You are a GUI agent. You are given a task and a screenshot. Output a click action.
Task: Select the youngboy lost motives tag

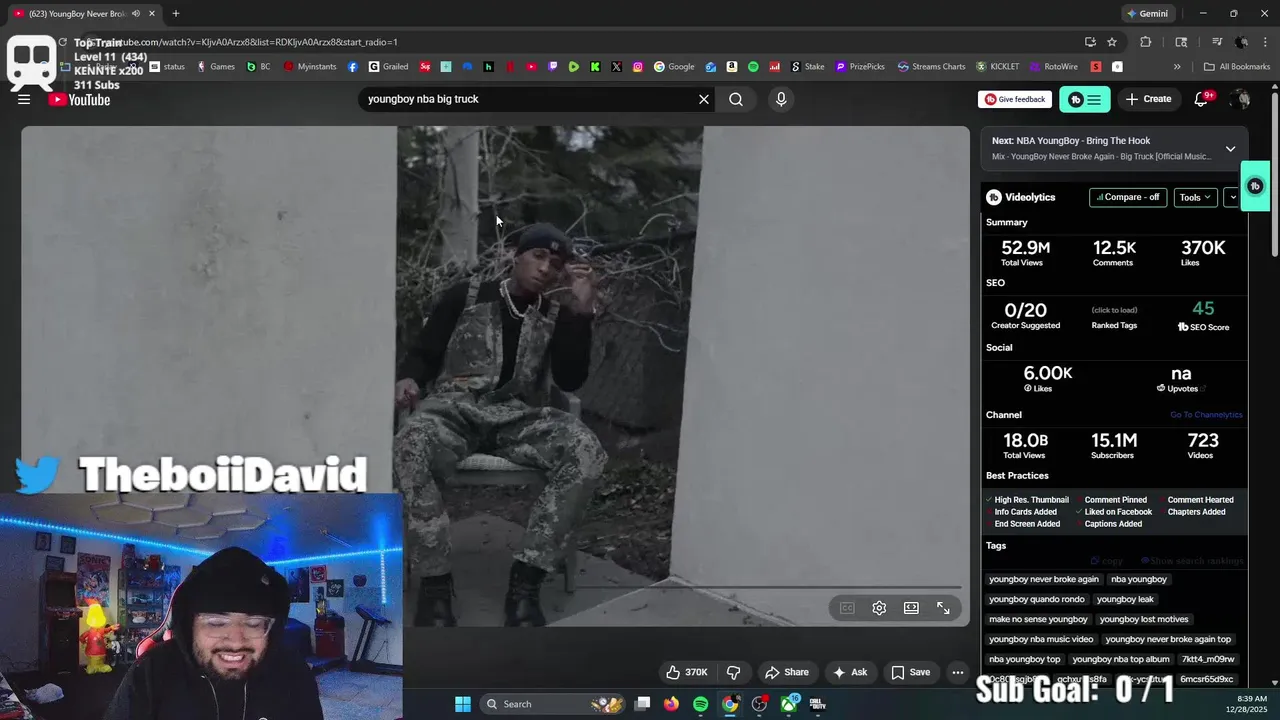[x=1144, y=619]
